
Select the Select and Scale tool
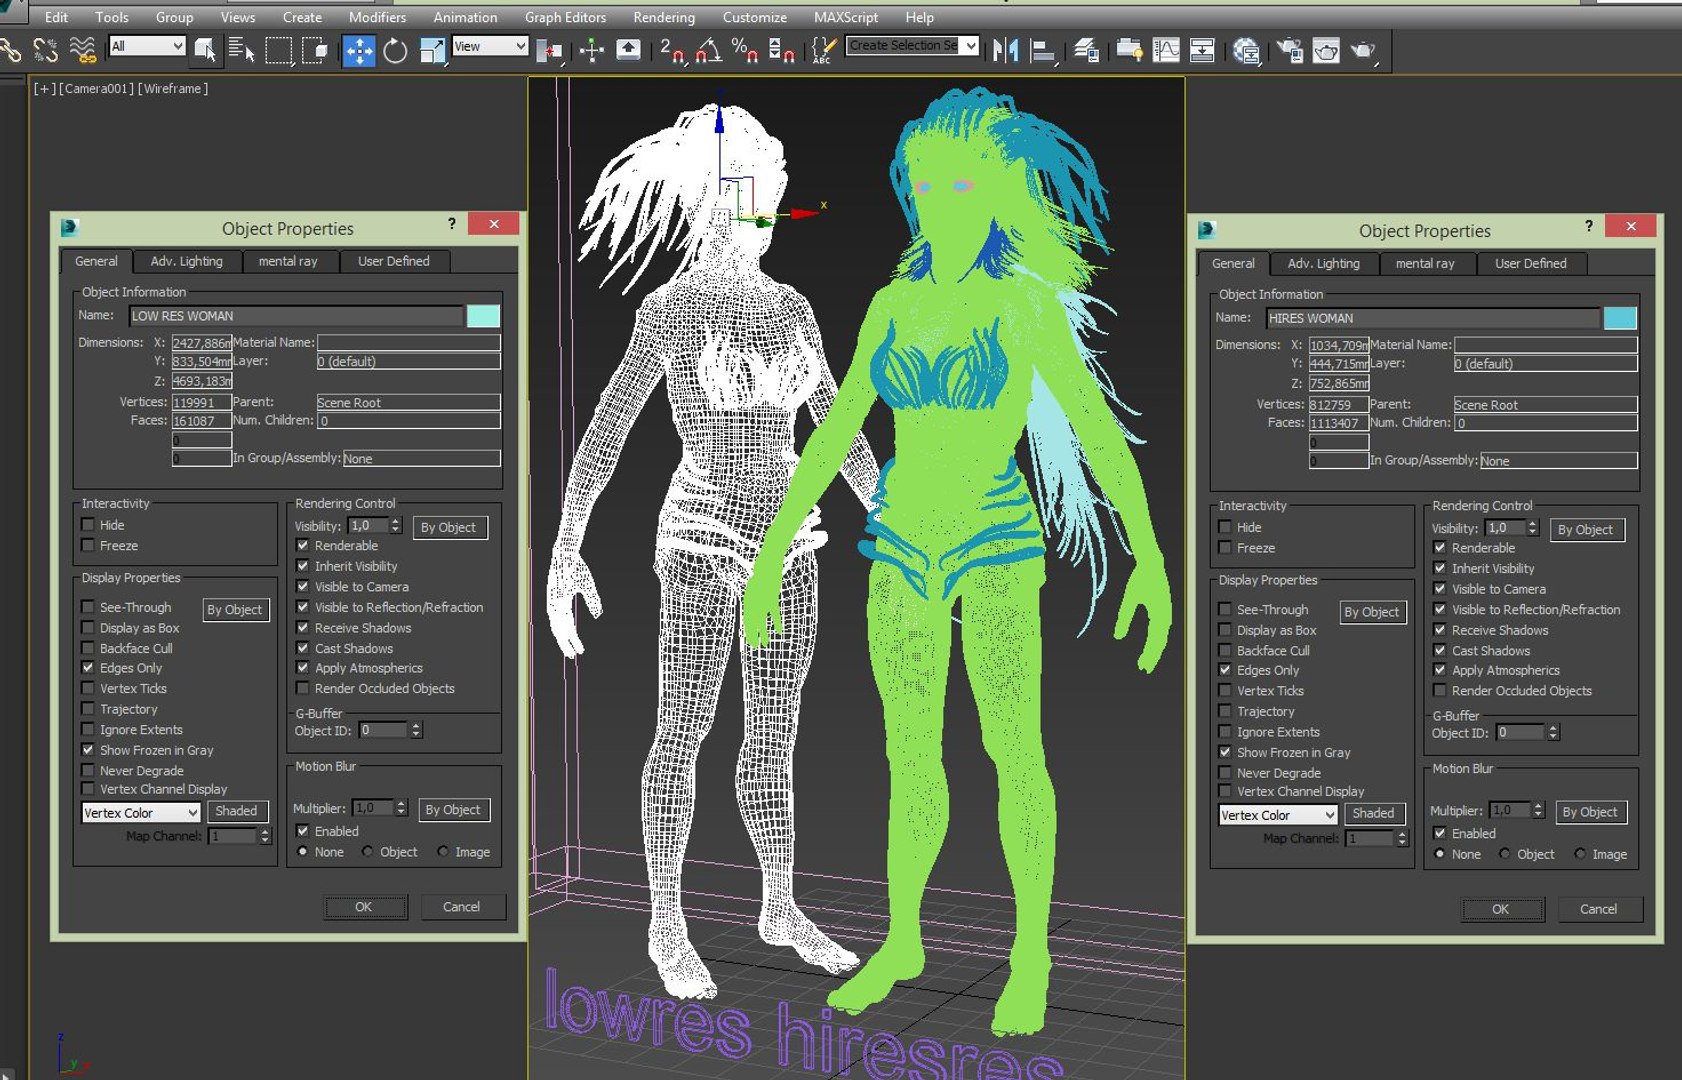coord(432,50)
